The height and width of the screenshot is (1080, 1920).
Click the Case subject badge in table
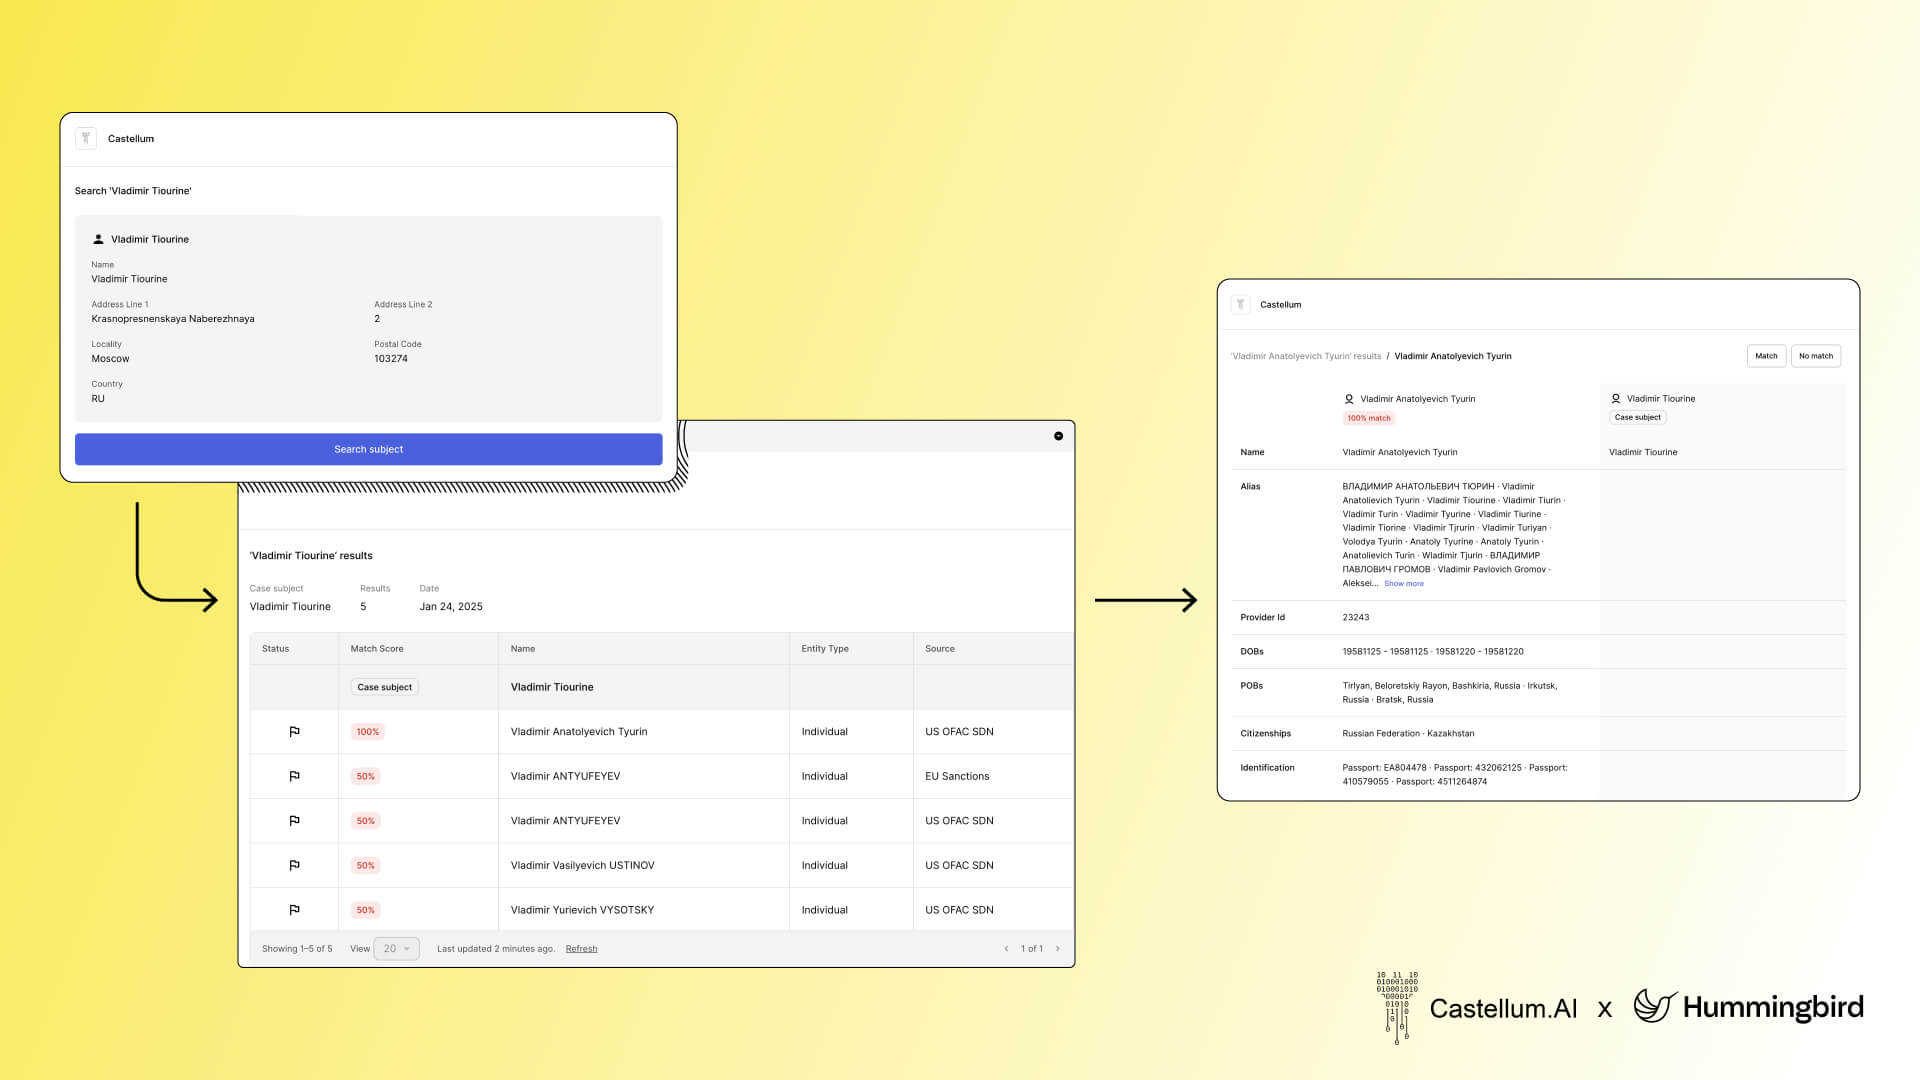point(385,687)
